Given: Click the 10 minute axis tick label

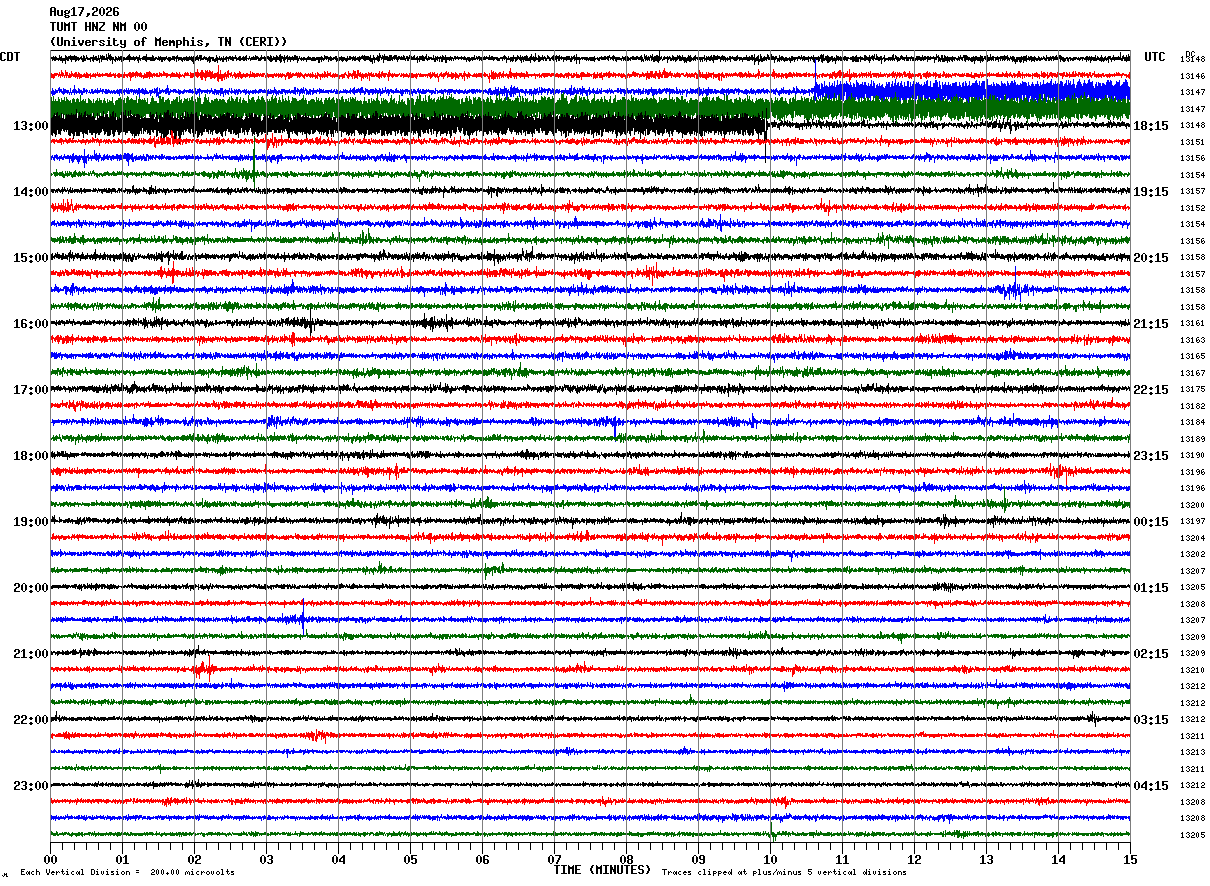Looking at the screenshot, I should coord(770,859).
